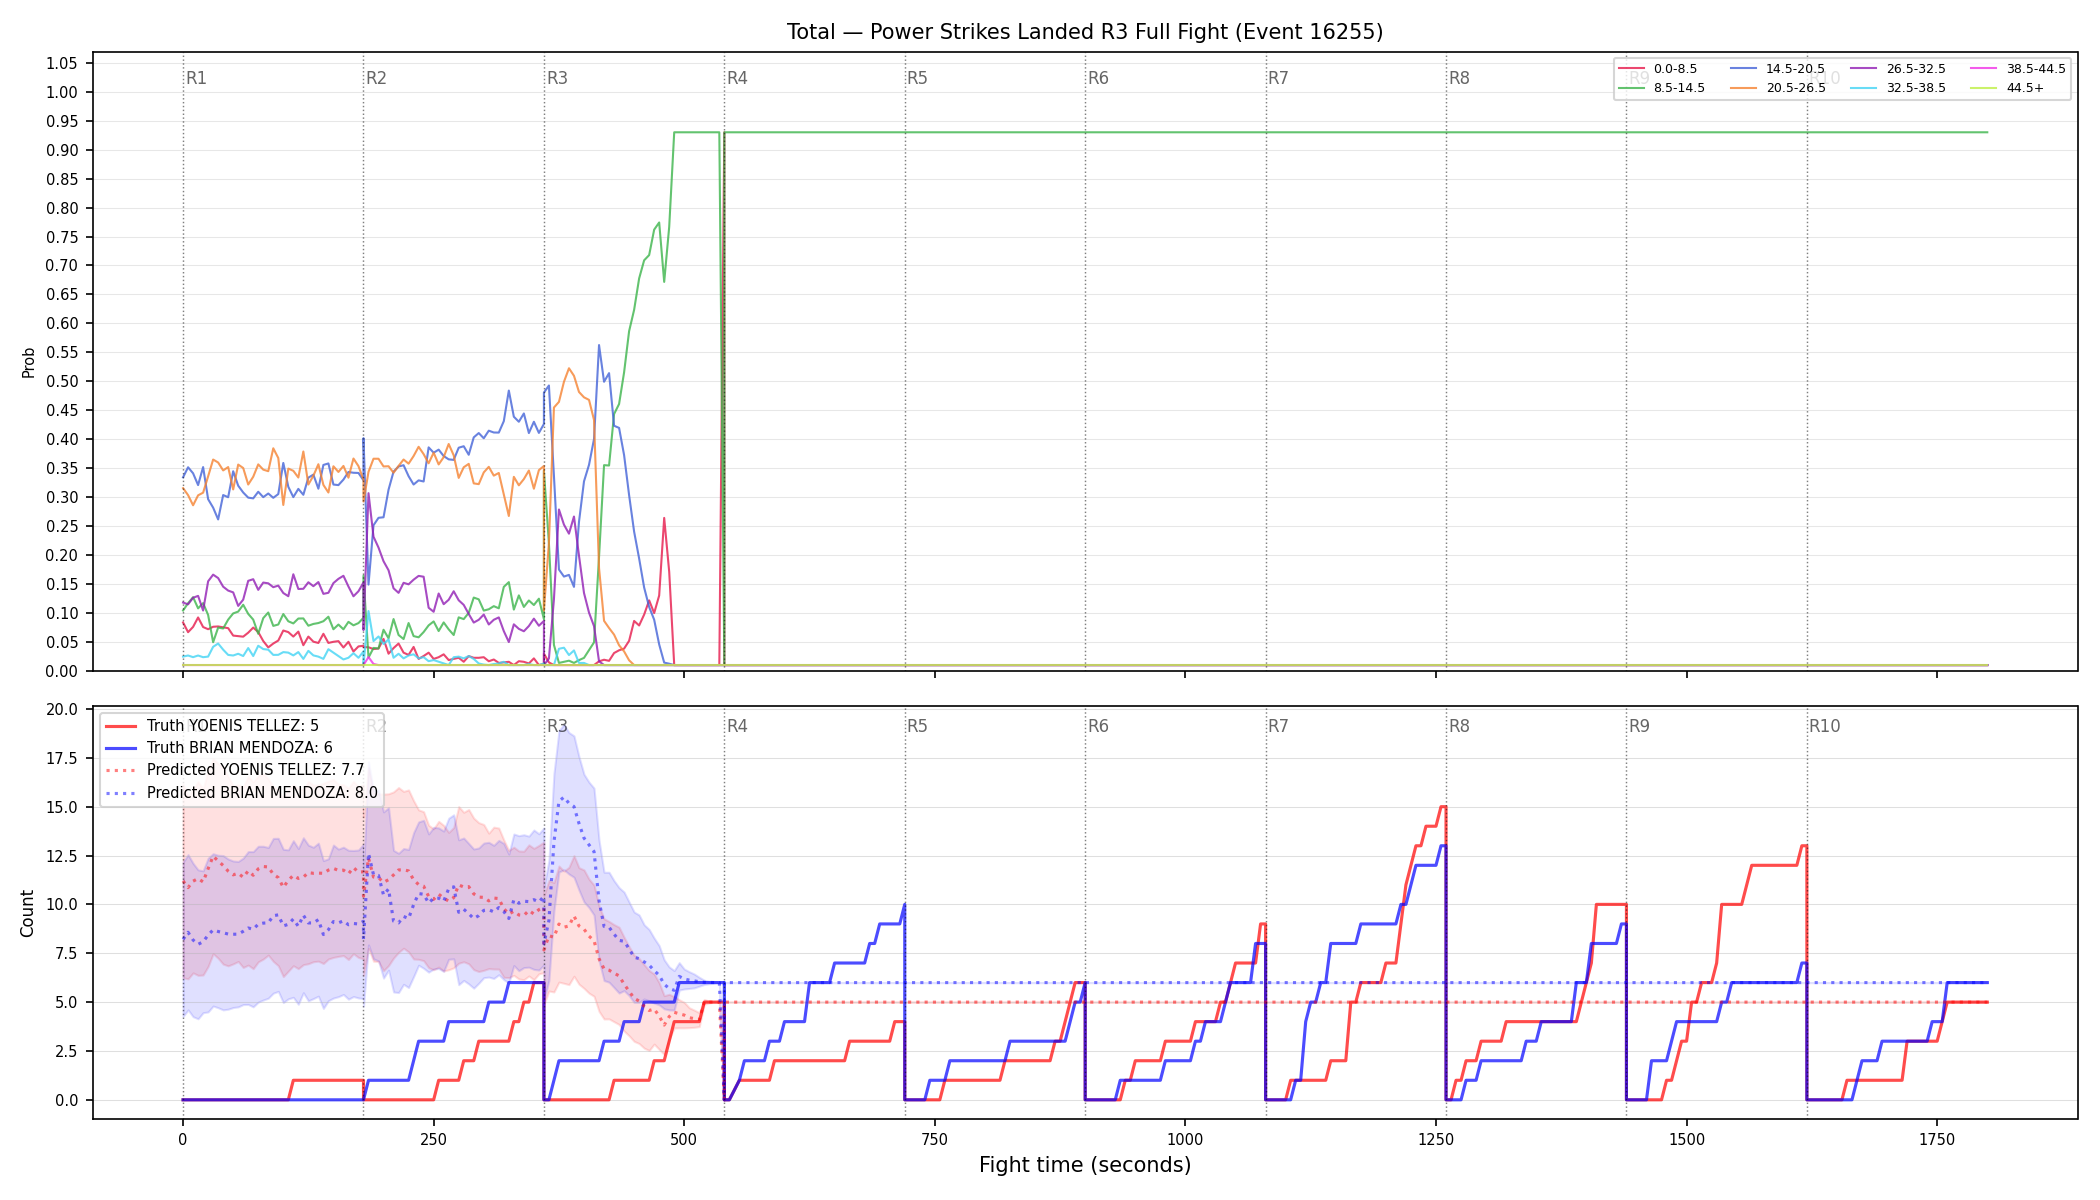
Task: Click the 1250 tick on the x-axis
Action: point(1436,1139)
